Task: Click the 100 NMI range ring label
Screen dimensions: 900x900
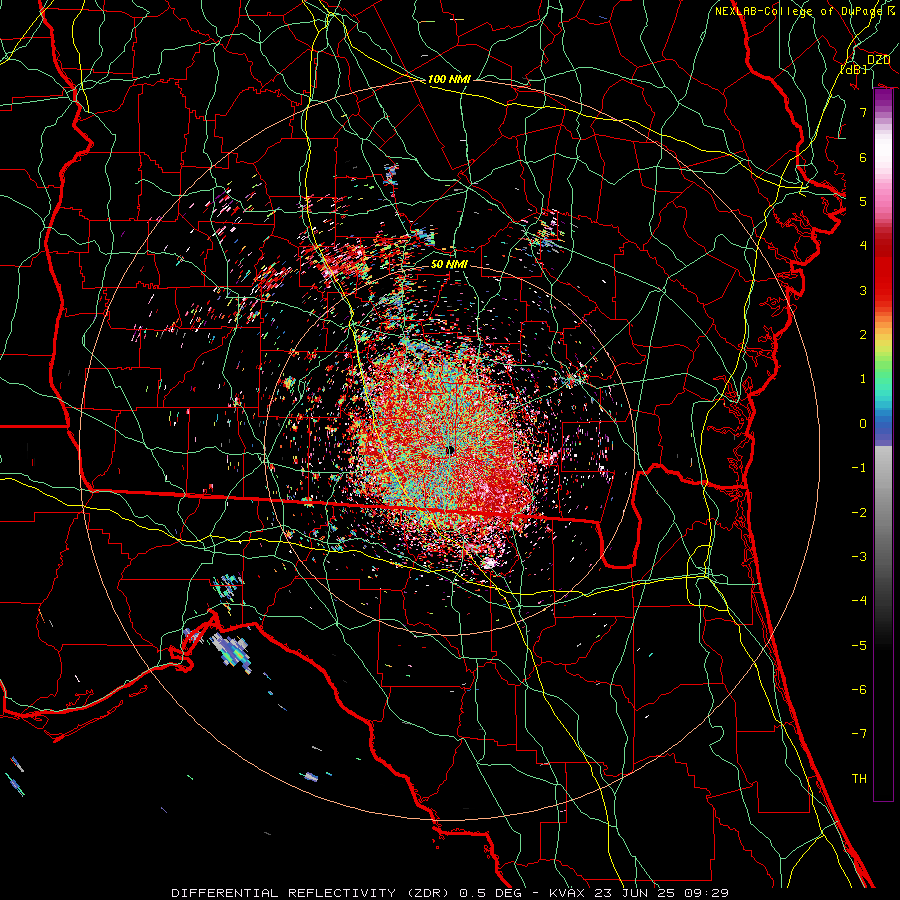Action: [449, 79]
